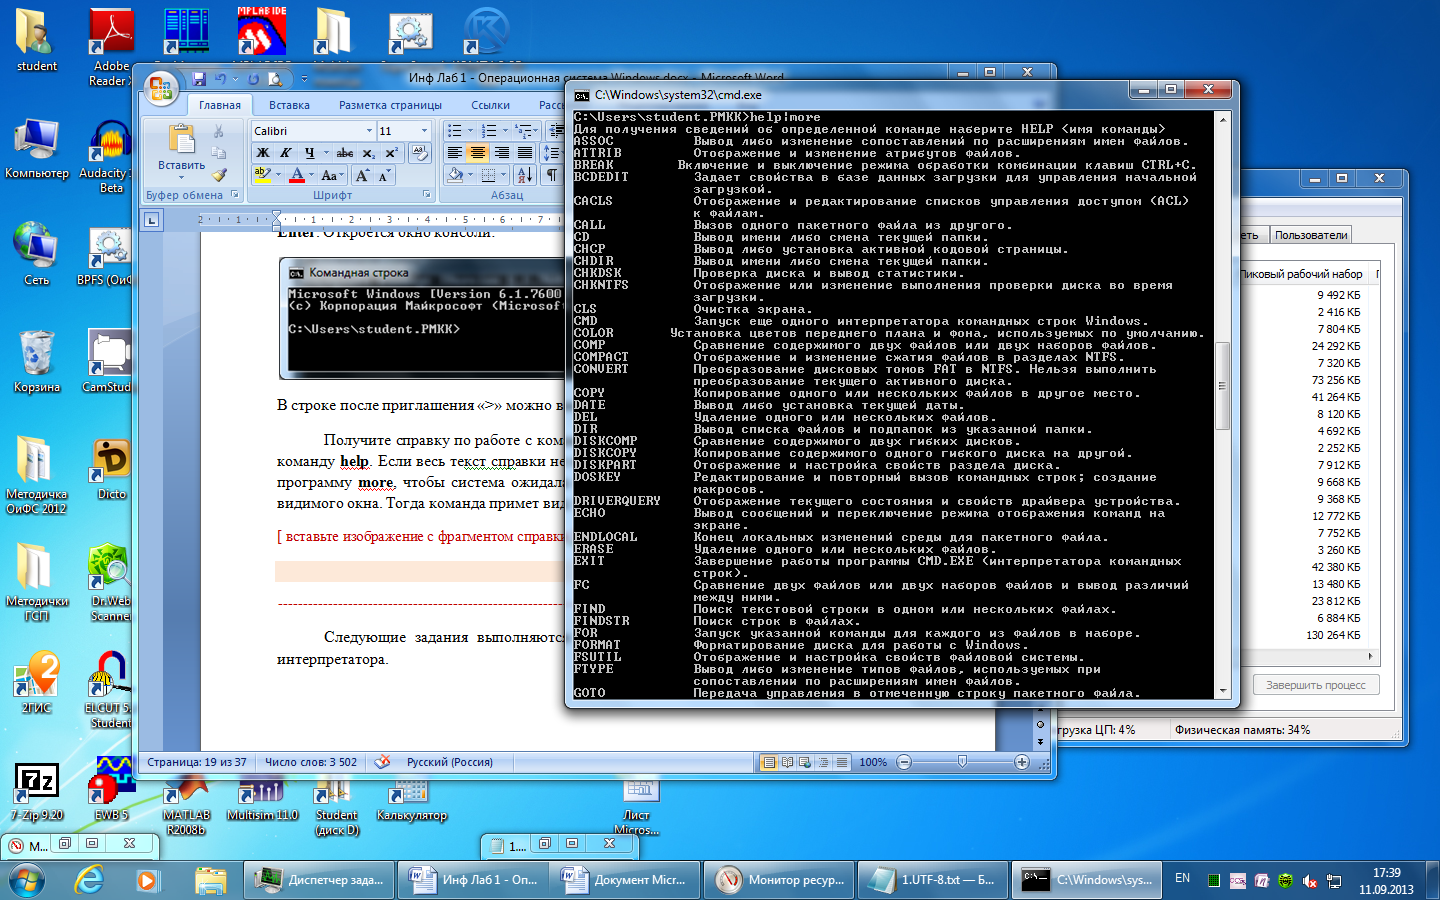Screen dimensions: 1440x900
Task: Align paragraph text right
Action: pyautogui.click(x=501, y=153)
